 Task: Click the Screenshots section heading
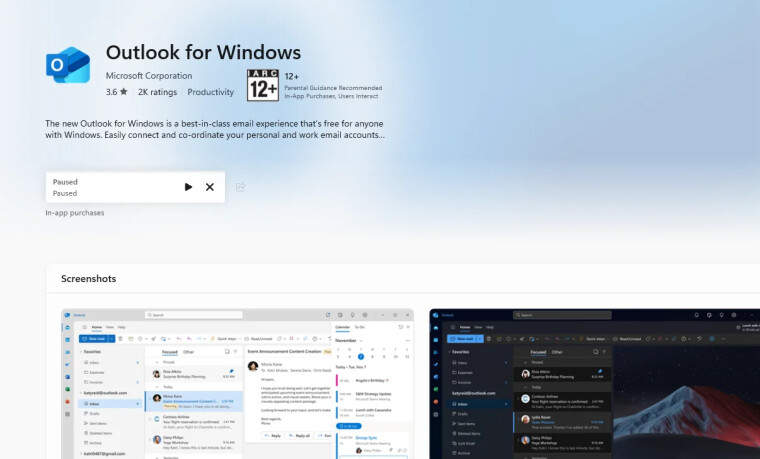pyautogui.click(x=89, y=279)
